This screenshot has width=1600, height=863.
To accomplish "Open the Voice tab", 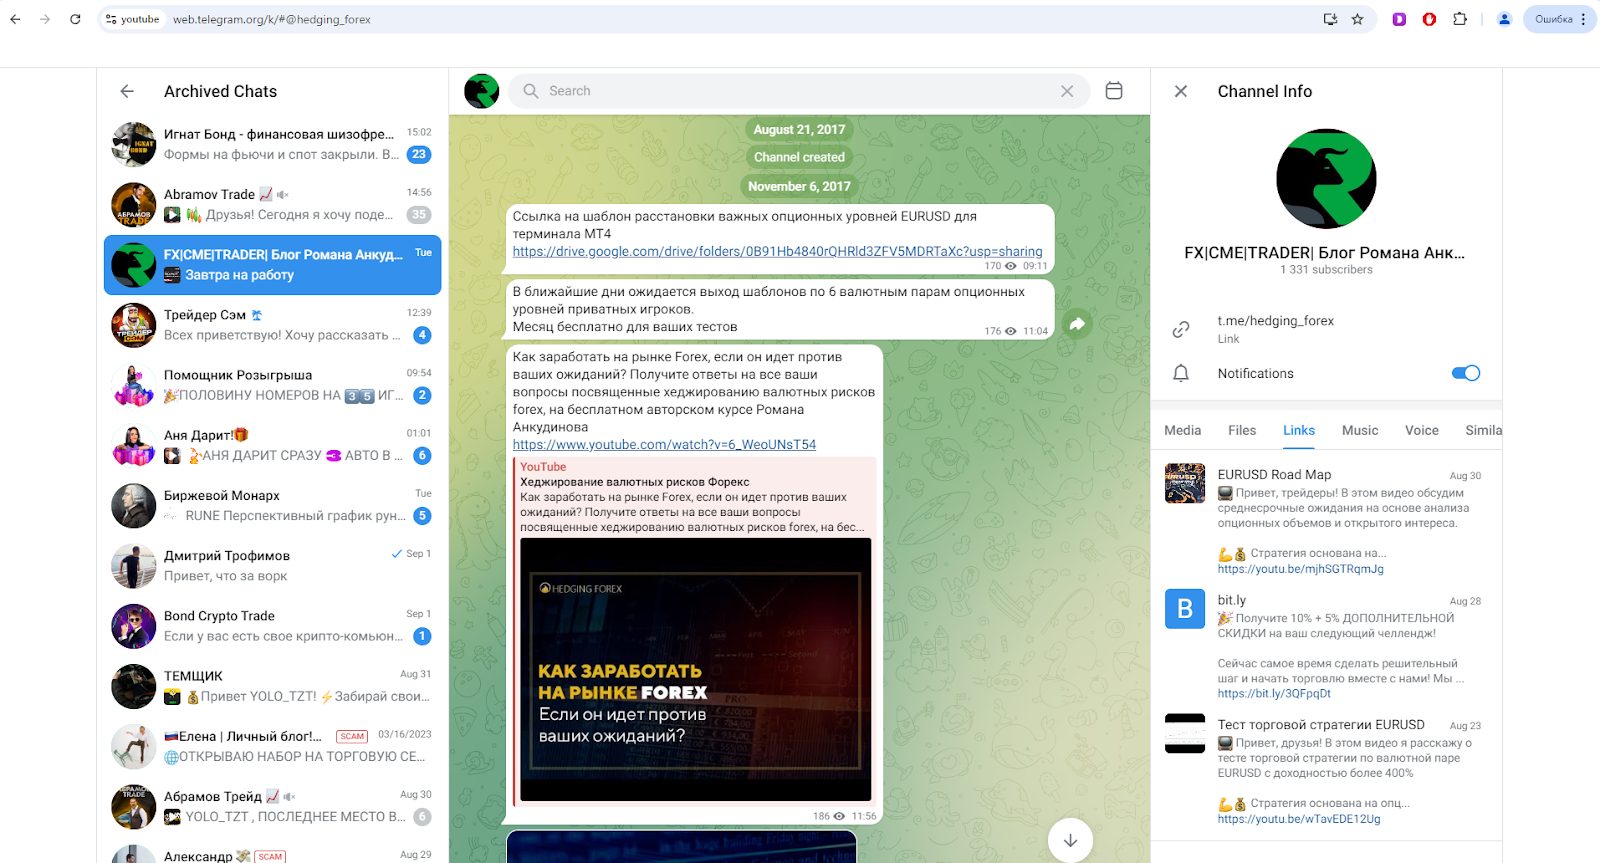I will 1422,430.
